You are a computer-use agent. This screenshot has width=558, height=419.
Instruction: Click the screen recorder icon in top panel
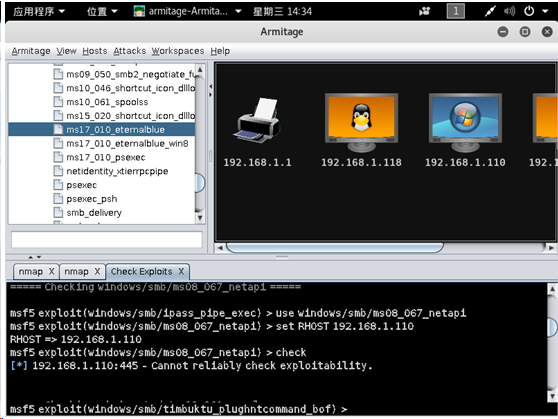point(424,12)
